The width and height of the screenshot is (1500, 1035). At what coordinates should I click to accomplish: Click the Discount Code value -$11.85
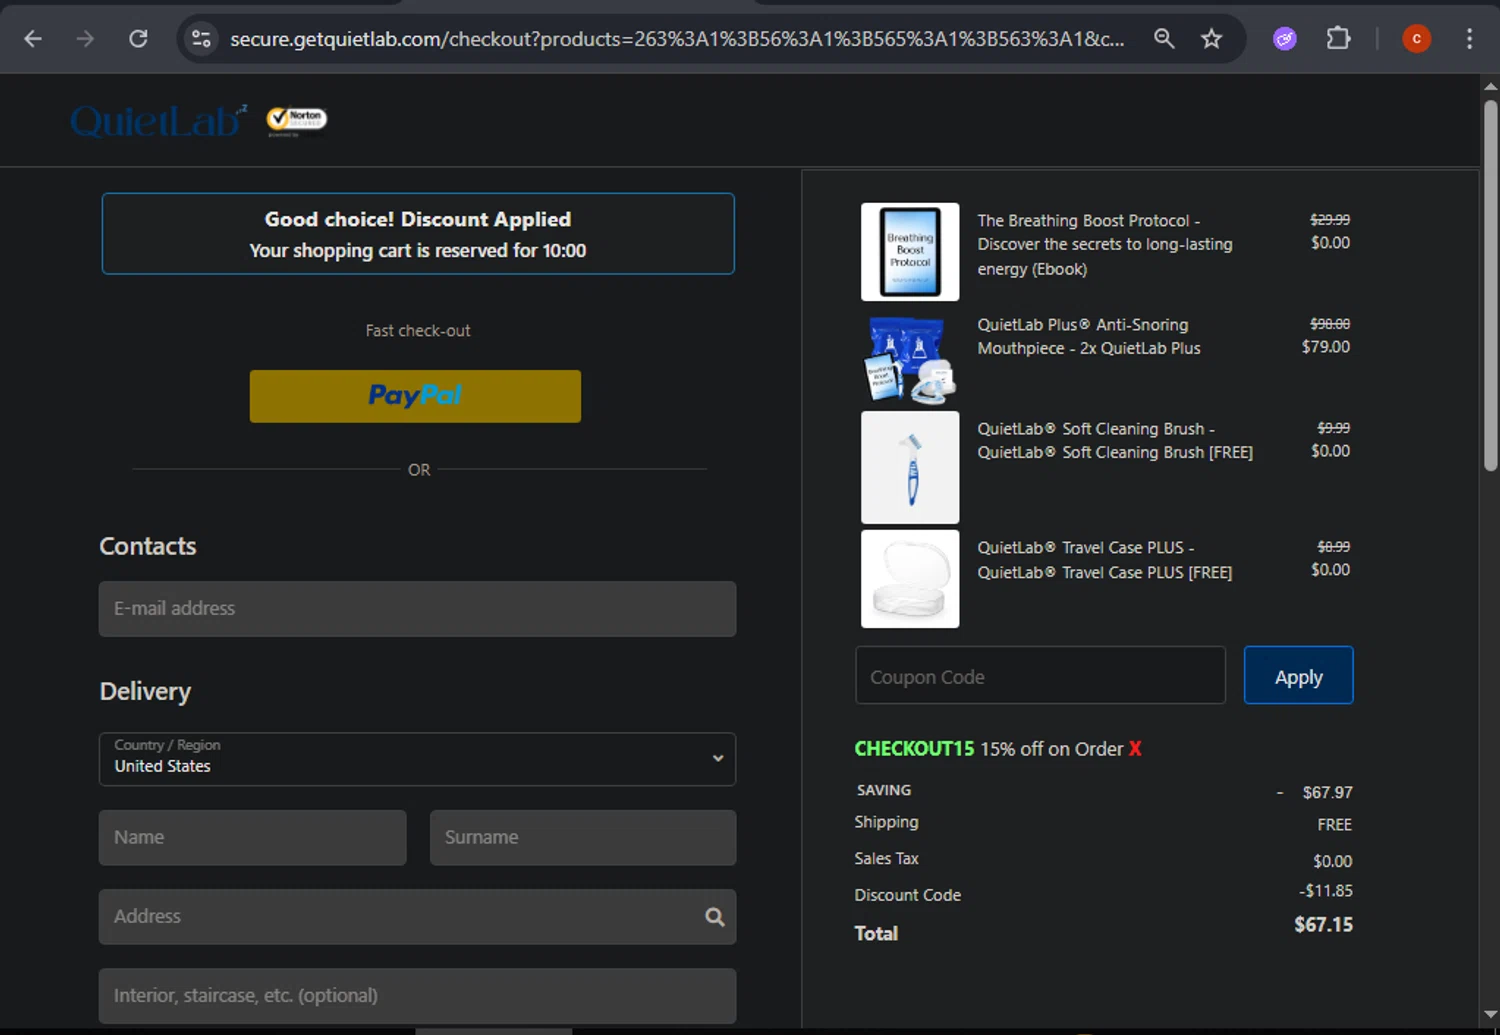pyautogui.click(x=1326, y=891)
